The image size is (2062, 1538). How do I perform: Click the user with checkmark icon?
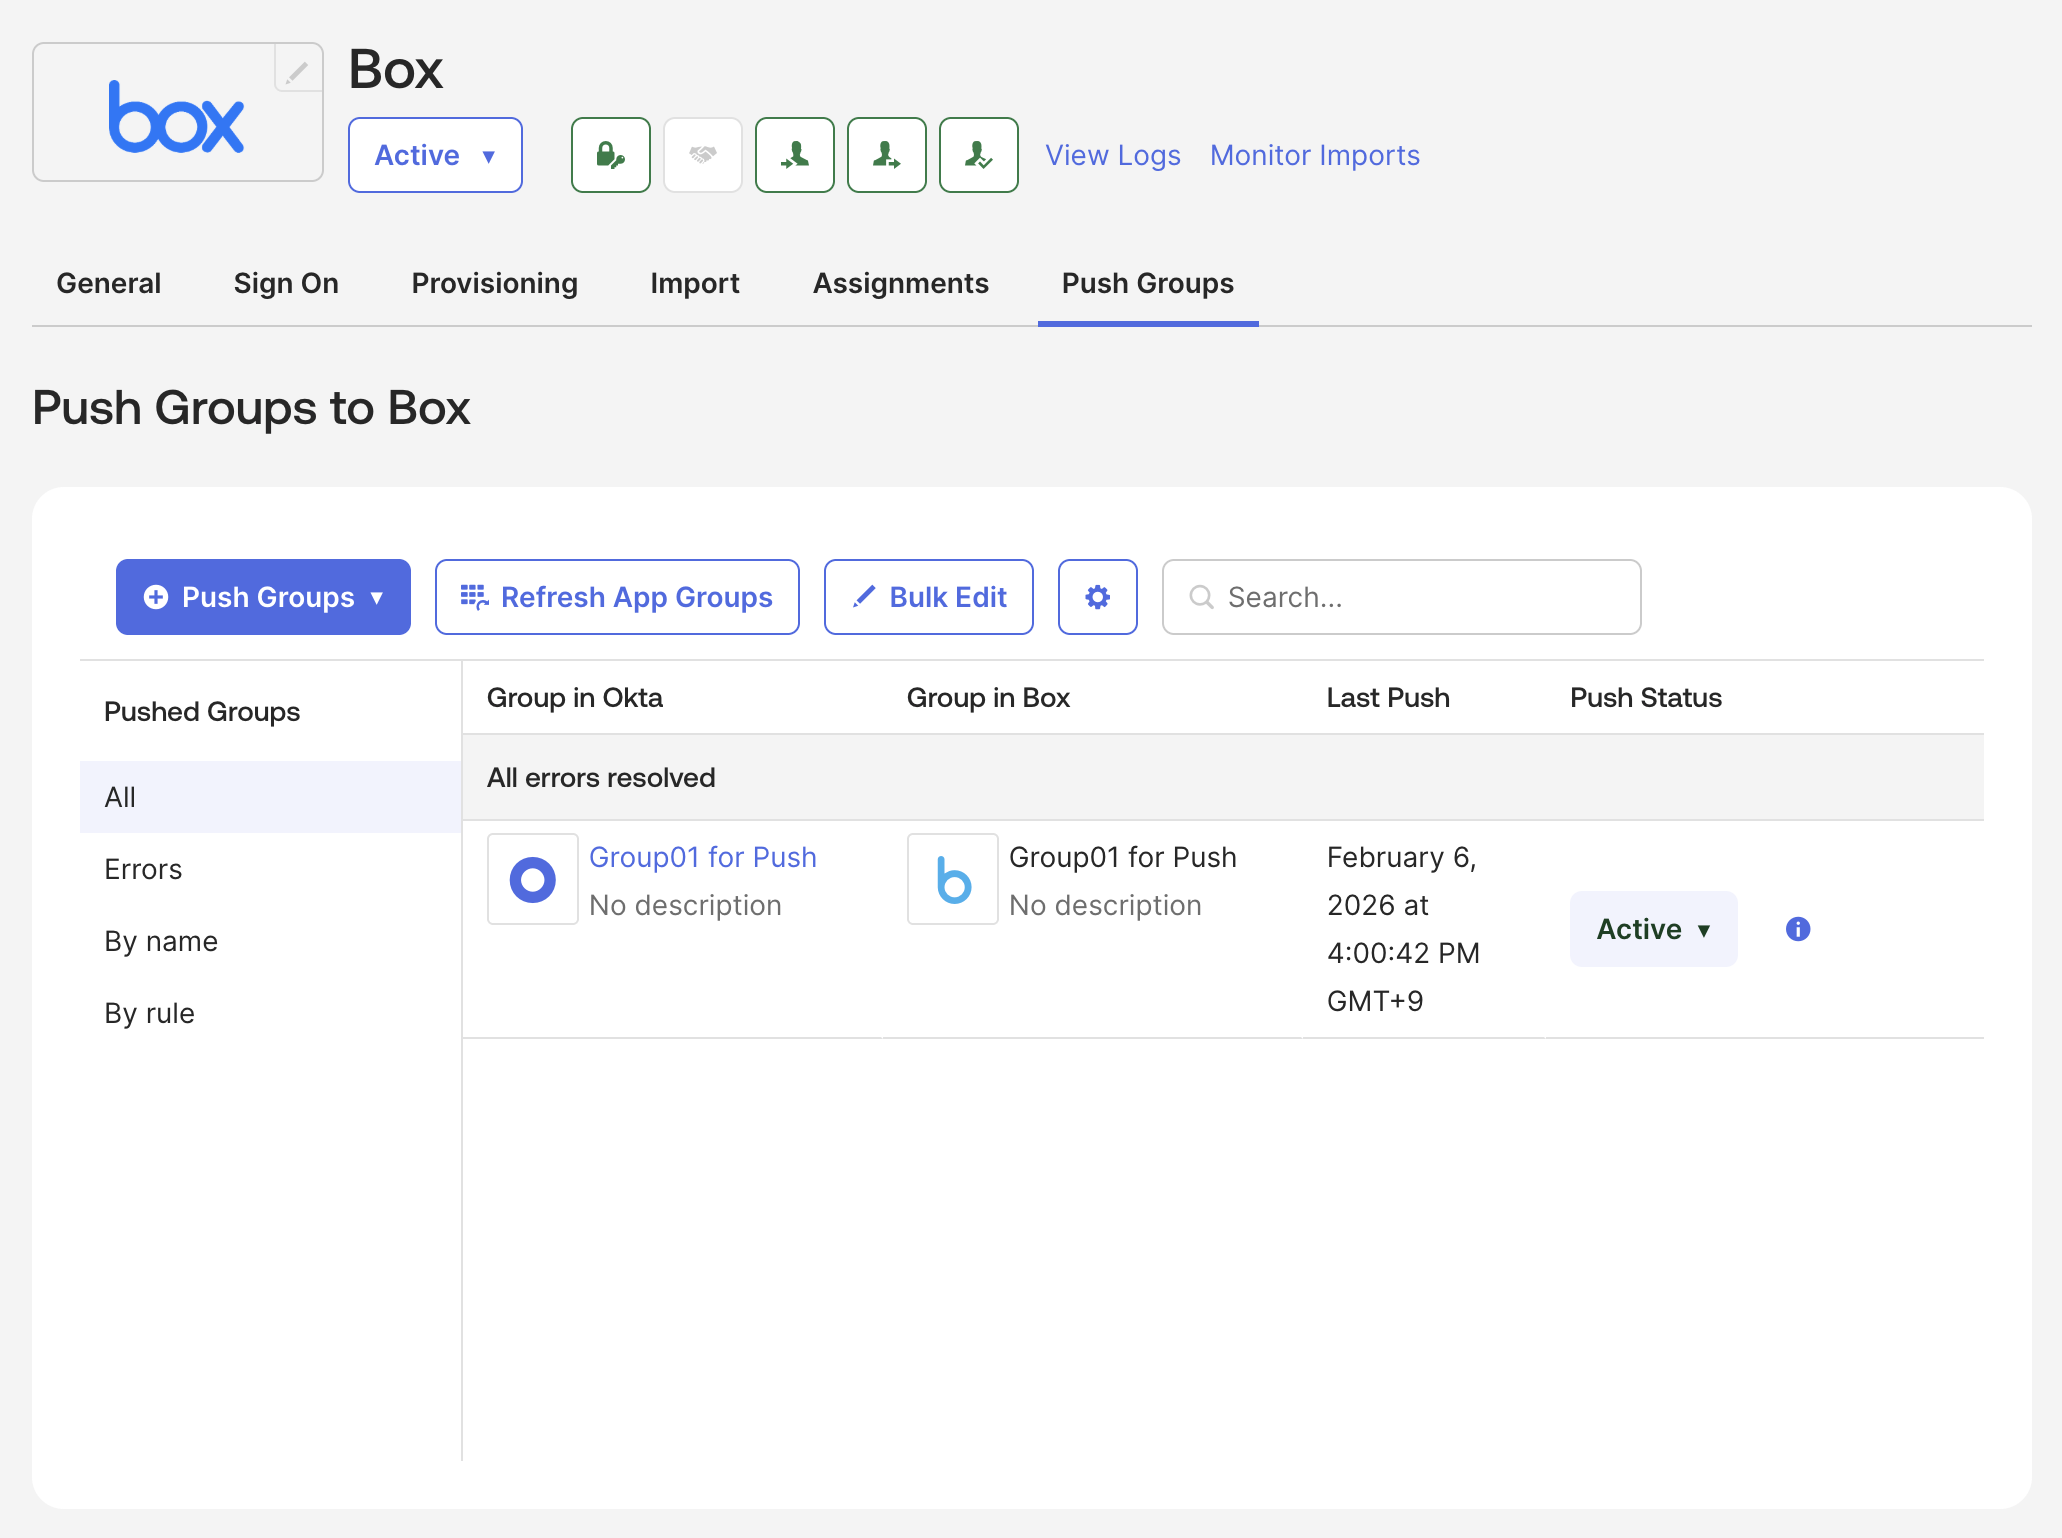click(x=979, y=155)
